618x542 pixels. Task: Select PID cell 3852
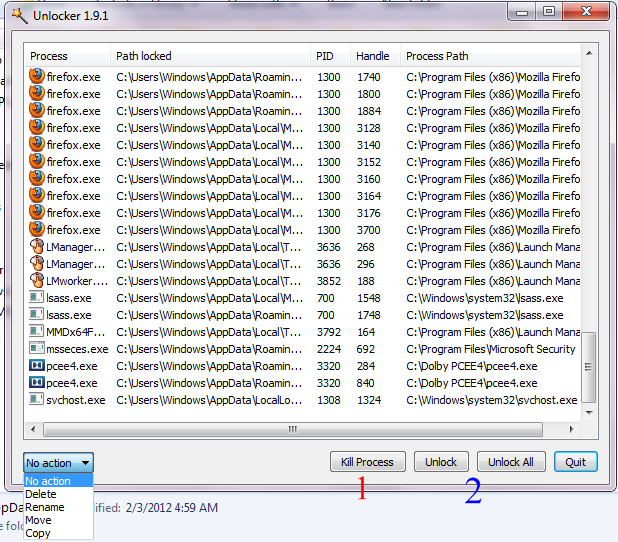(x=329, y=281)
